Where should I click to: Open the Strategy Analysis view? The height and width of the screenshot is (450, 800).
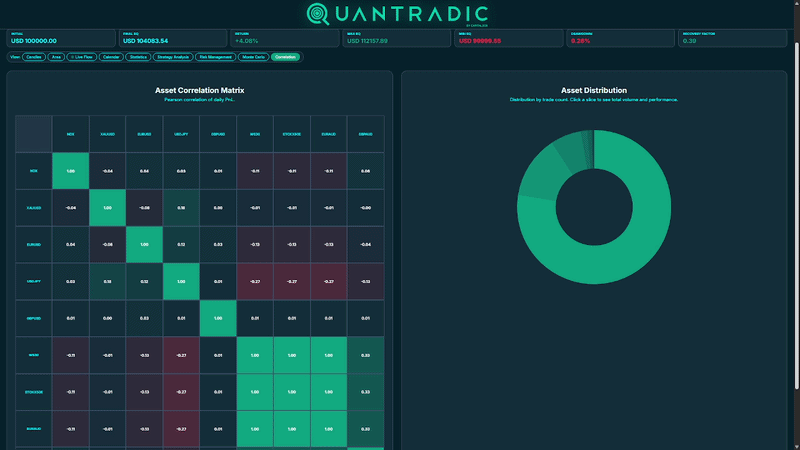(x=173, y=57)
